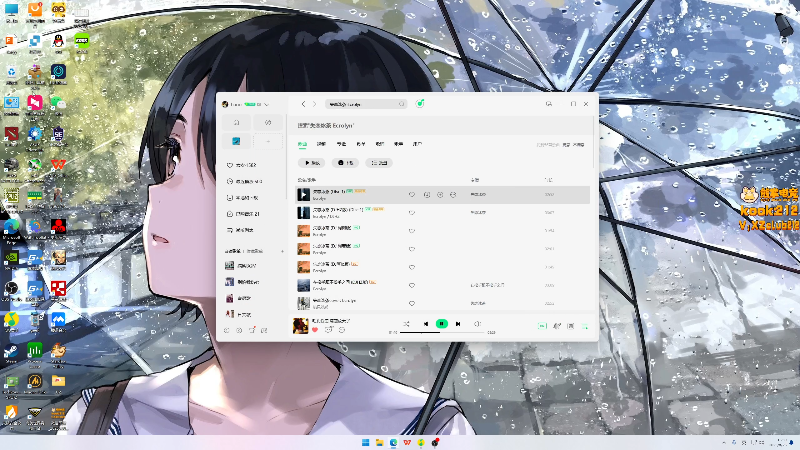
Task: Open the Windows Start button on taskbar
Action: coord(365,442)
